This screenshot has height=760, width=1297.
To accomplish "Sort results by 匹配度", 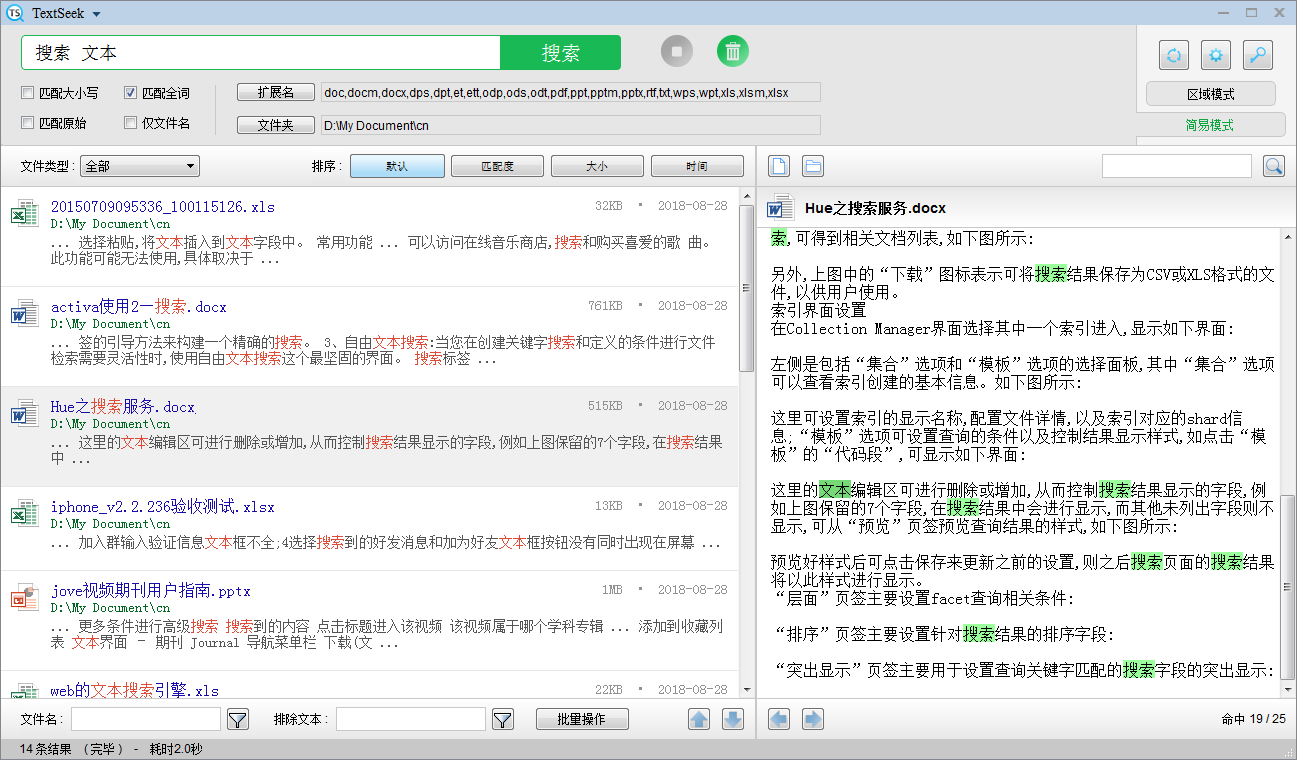I will click(x=497, y=166).
